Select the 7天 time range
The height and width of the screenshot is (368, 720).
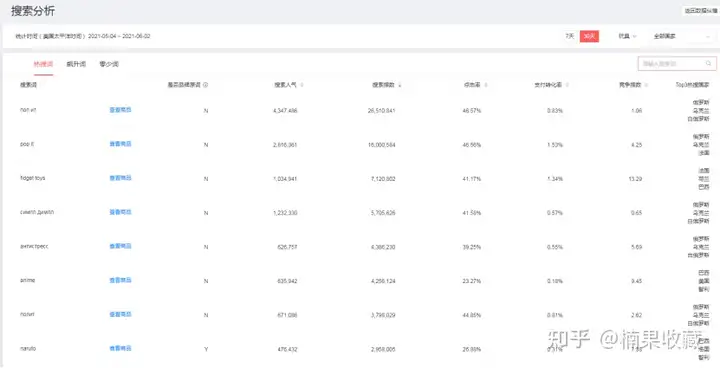pyautogui.click(x=570, y=36)
